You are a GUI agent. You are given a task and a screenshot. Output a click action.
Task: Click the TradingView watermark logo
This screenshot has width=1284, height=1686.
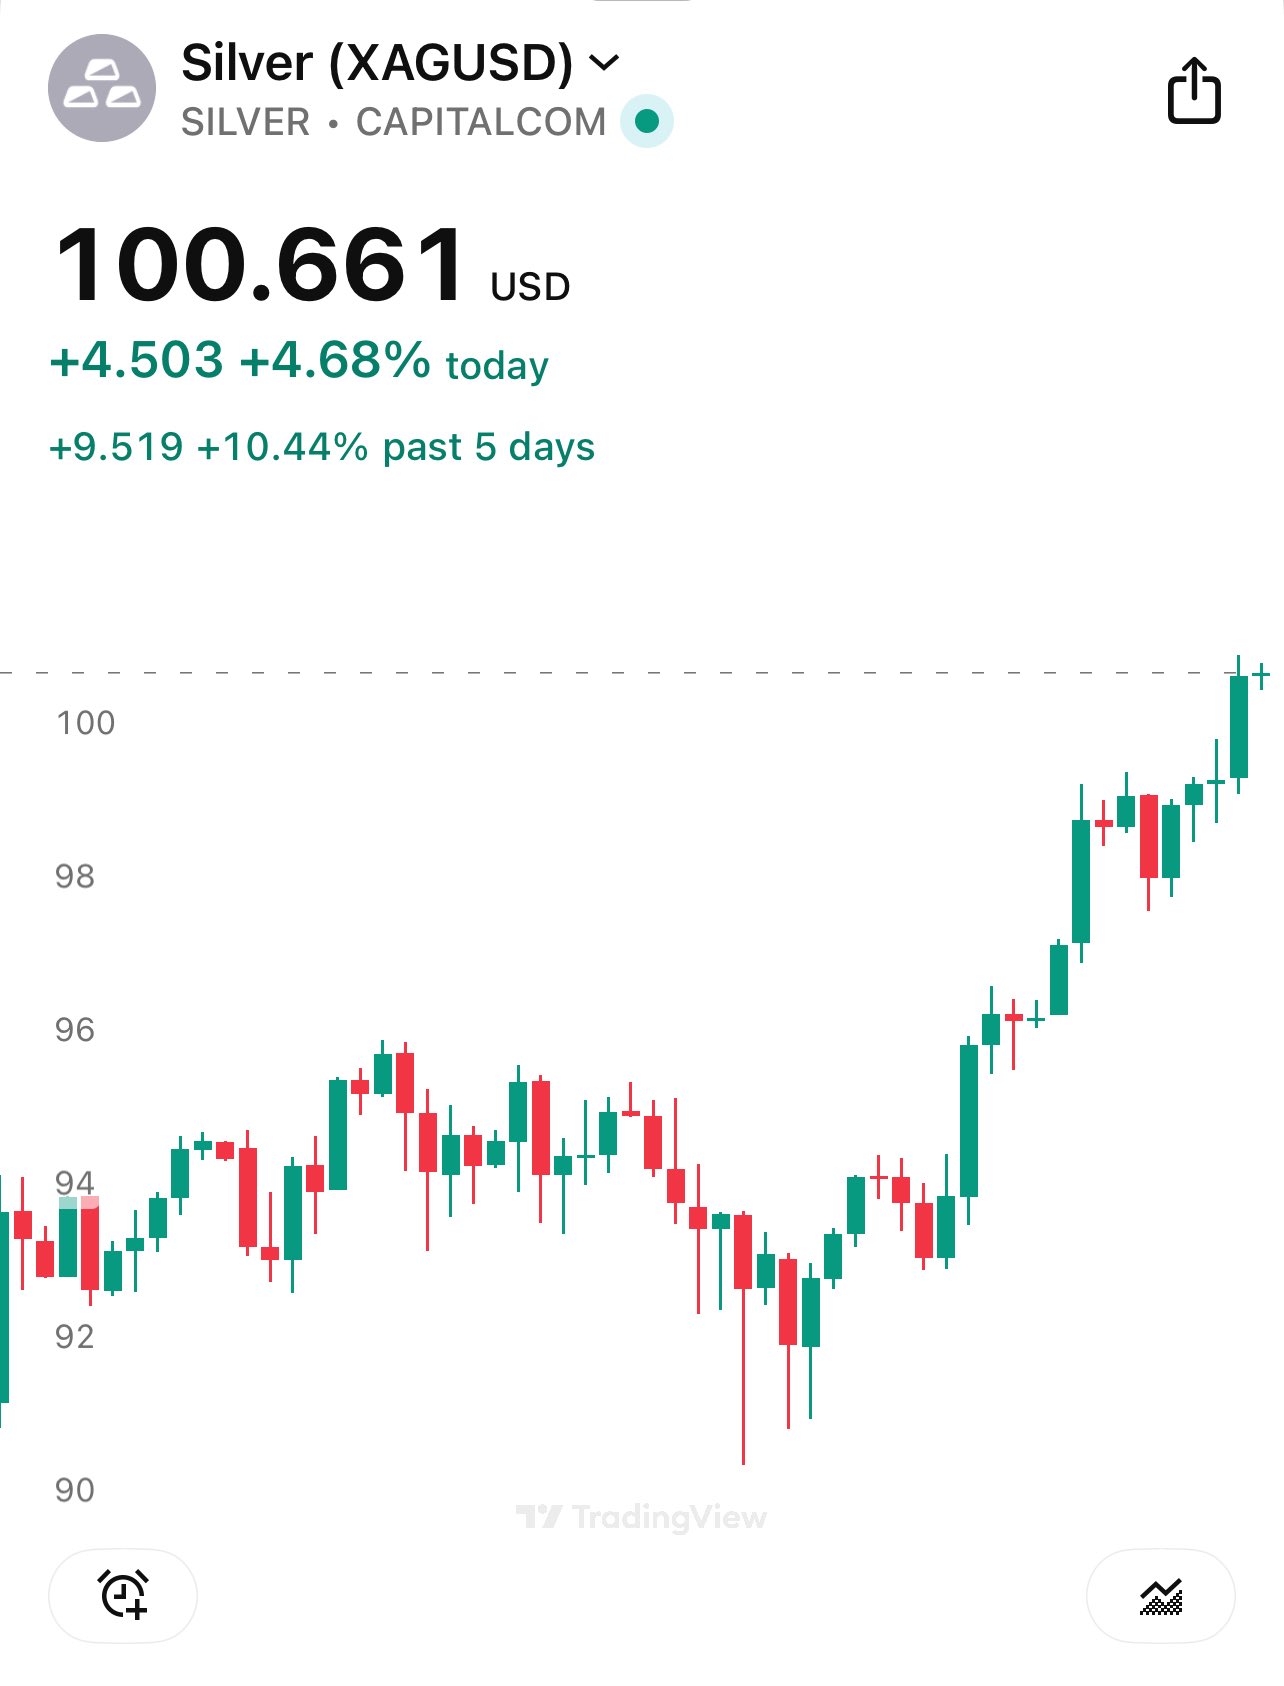tap(641, 1517)
